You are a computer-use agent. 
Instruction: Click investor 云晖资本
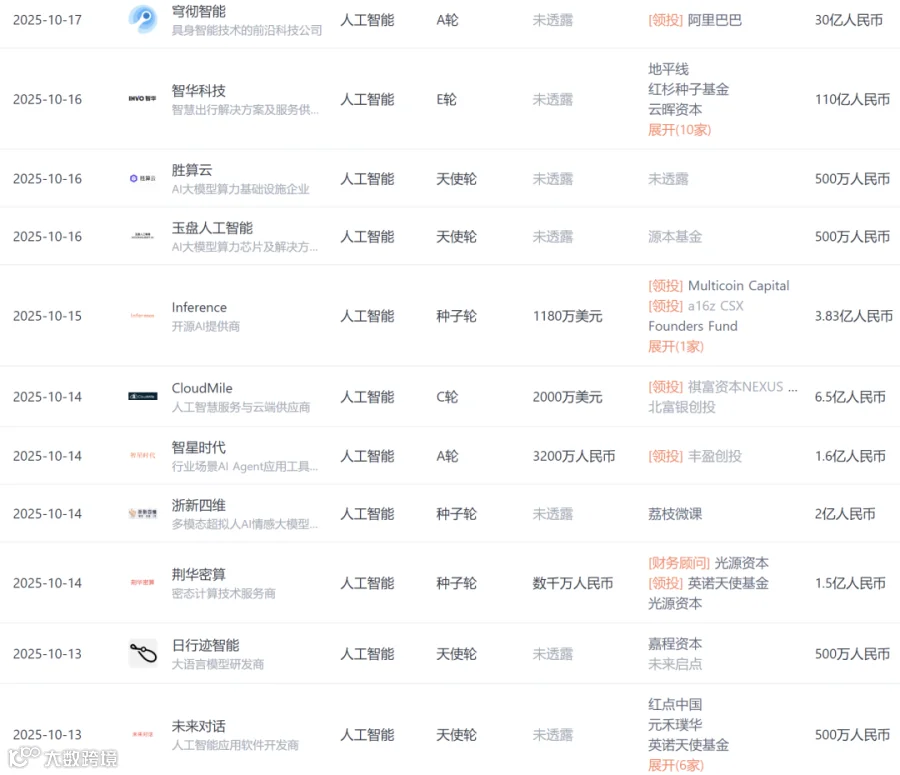click(x=675, y=109)
